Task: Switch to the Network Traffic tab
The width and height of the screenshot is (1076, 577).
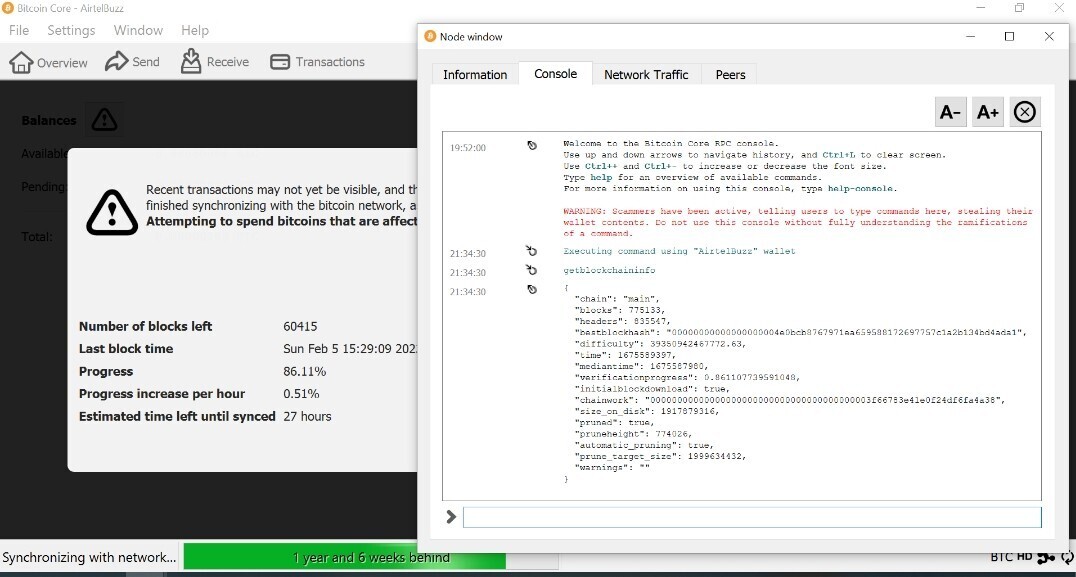Action: click(x=646, y=74)
